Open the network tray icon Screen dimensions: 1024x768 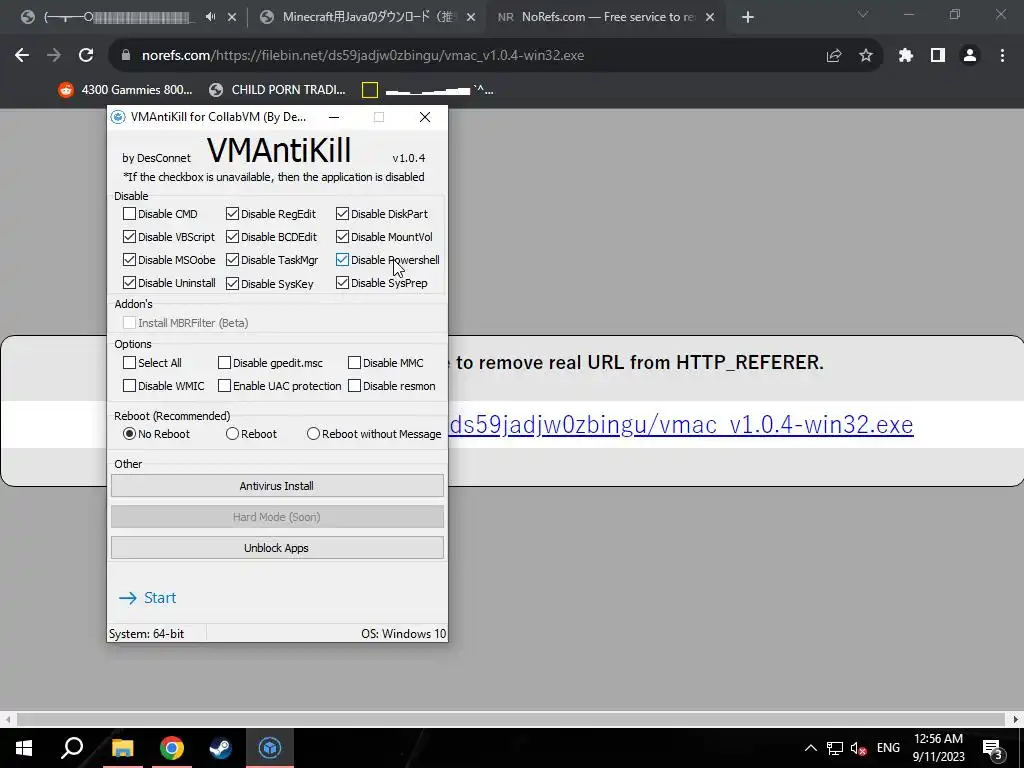pos(835,748)
